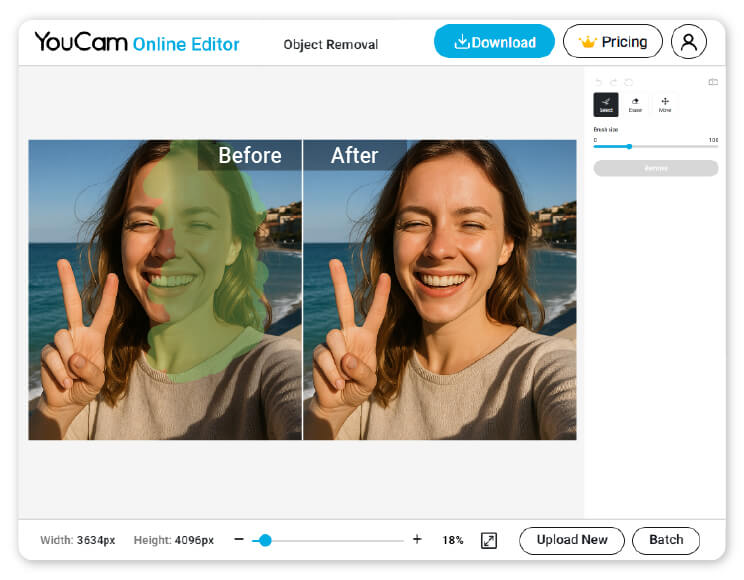Viewport: 744px width, 580px height.
Task: Open Batch processing
Action: [x=666, y=540]
